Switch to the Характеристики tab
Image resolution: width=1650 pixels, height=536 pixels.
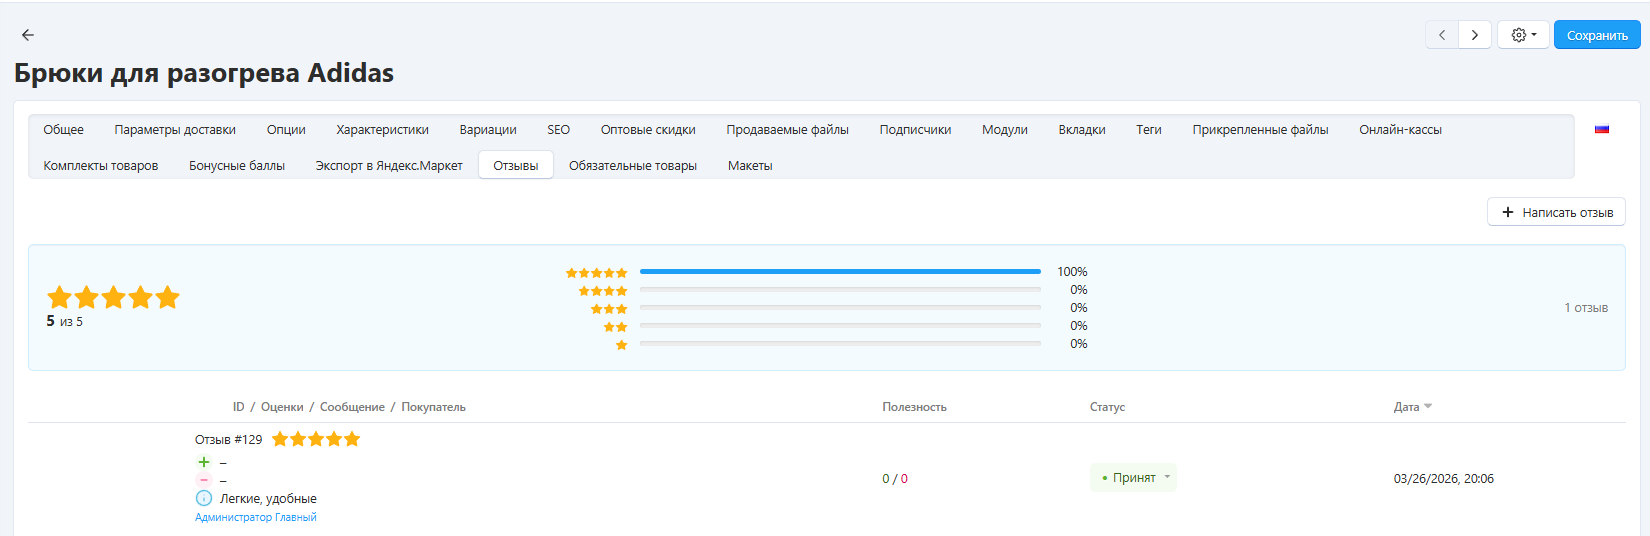382,130
